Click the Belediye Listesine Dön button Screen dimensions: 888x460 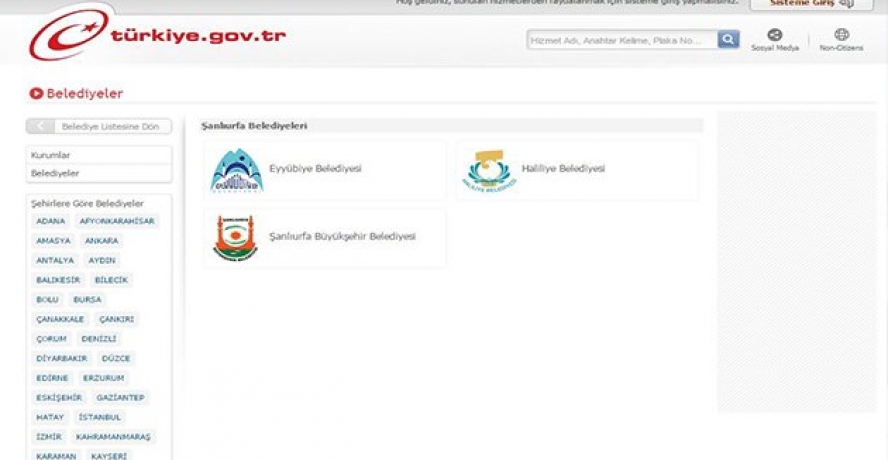pos(99,126)
